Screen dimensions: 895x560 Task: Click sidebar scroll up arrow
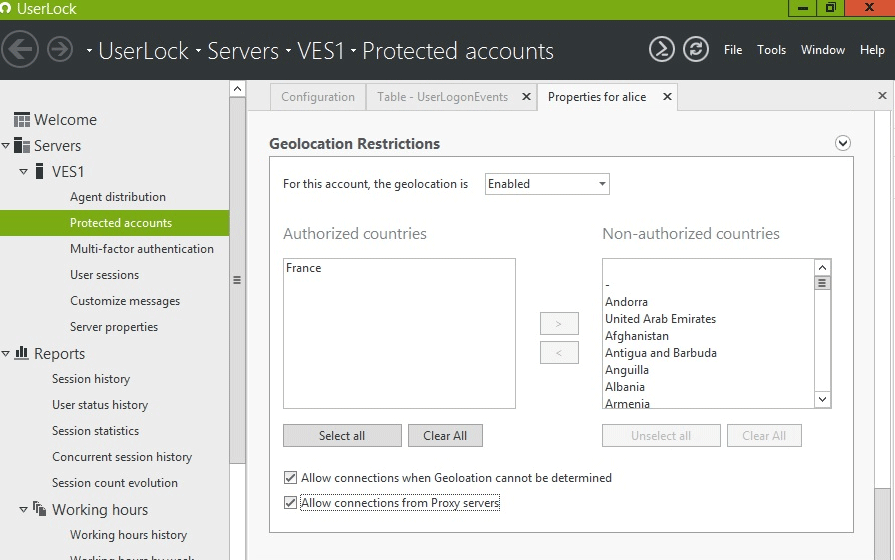coord(237,88)
